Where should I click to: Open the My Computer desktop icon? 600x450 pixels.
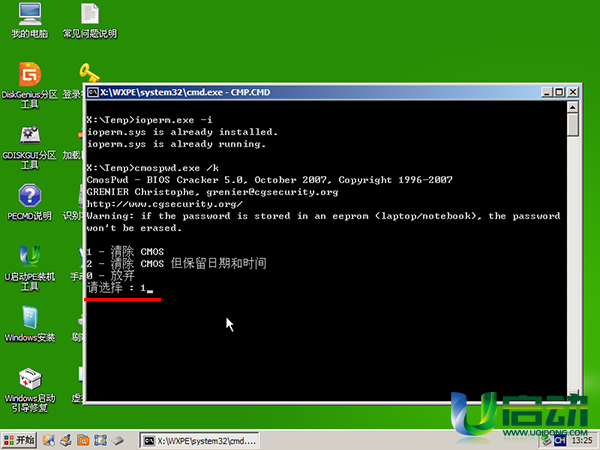click(x=30, y=21)
